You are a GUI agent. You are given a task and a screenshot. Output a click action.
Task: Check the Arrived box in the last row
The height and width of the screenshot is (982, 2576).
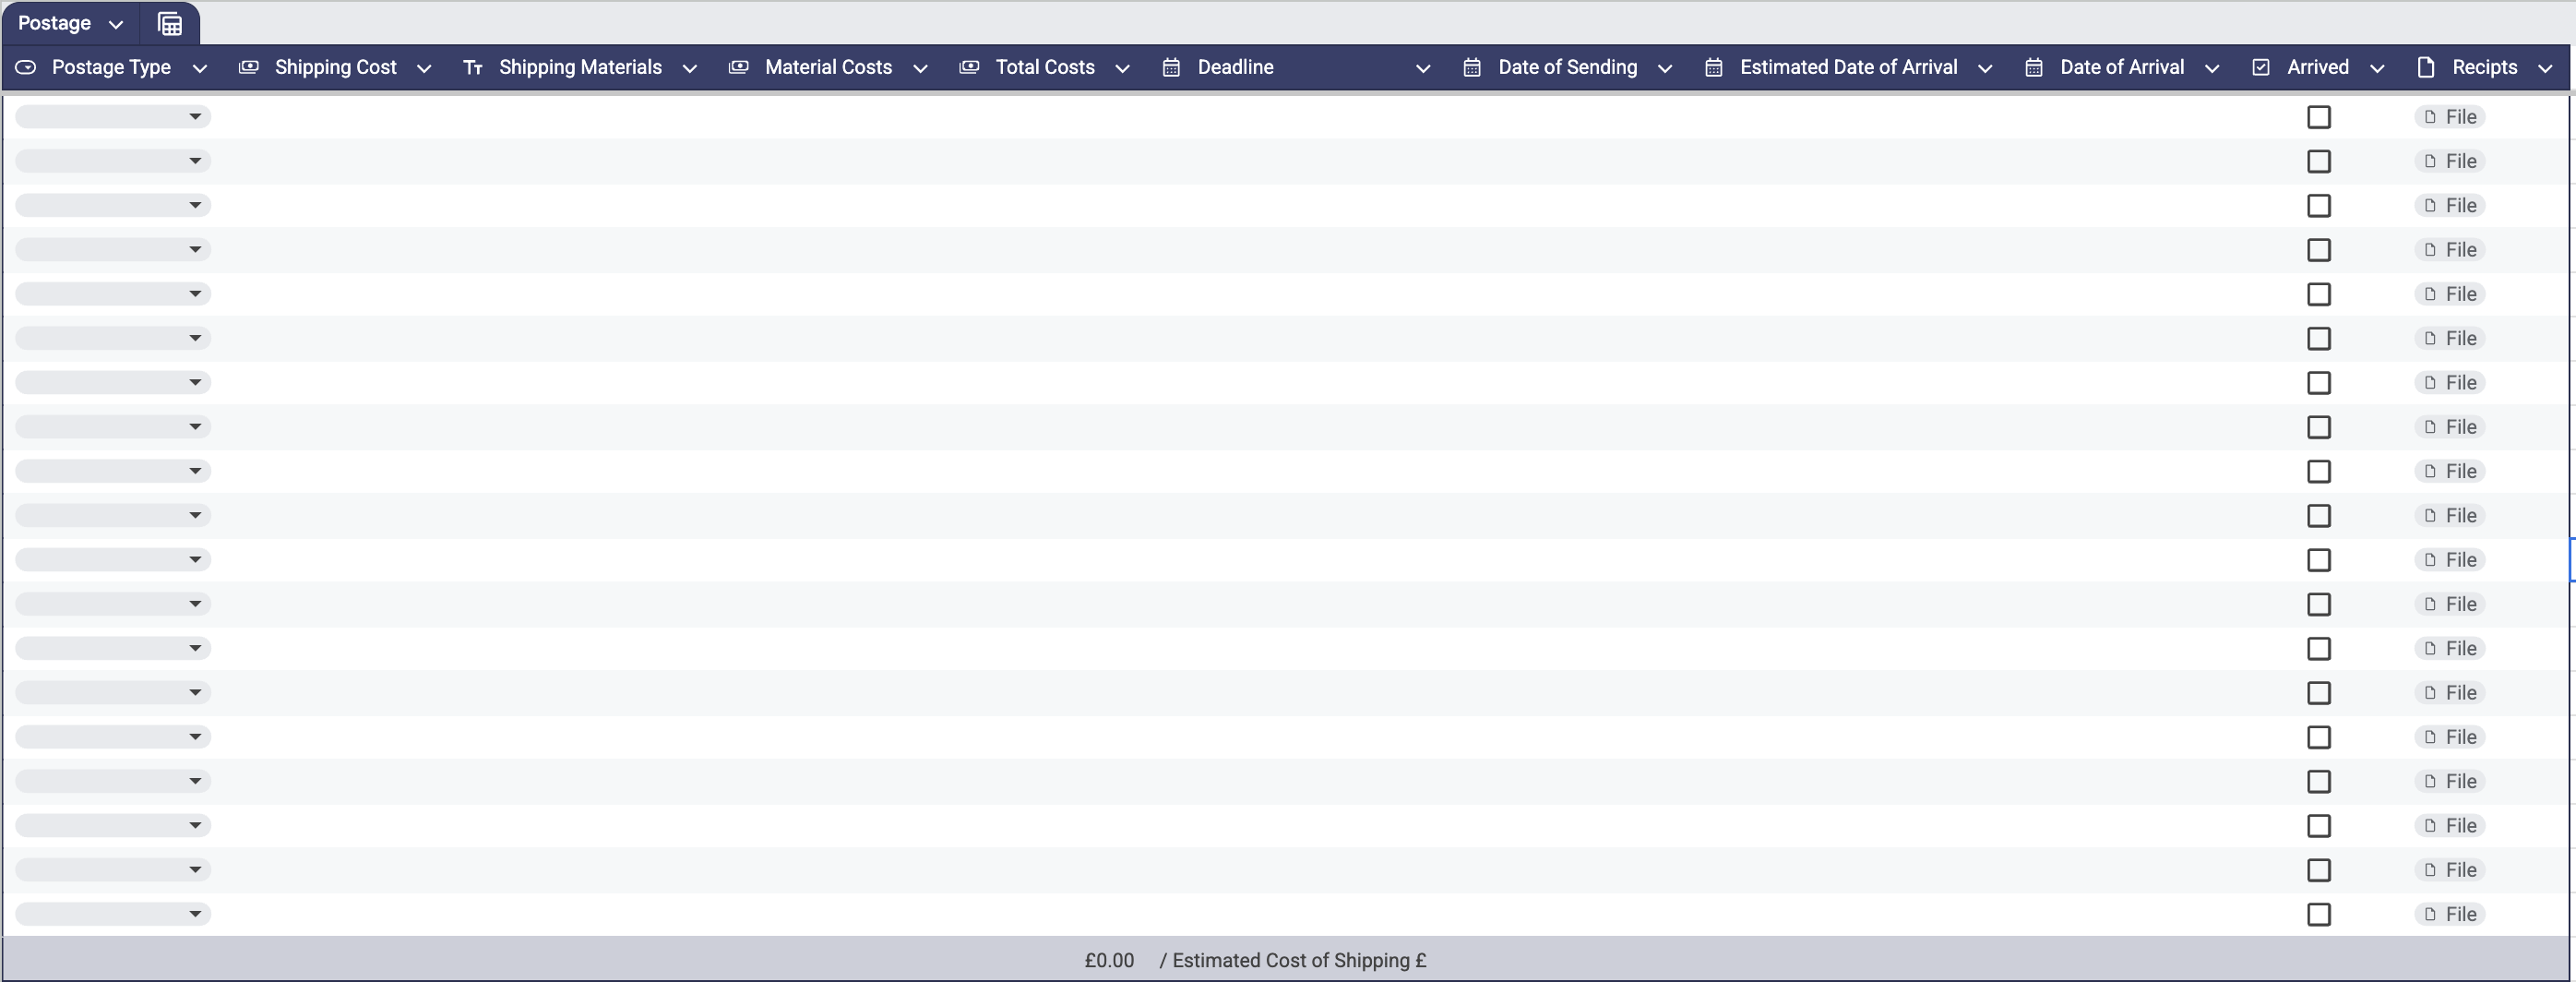[x=2318, y=914]
